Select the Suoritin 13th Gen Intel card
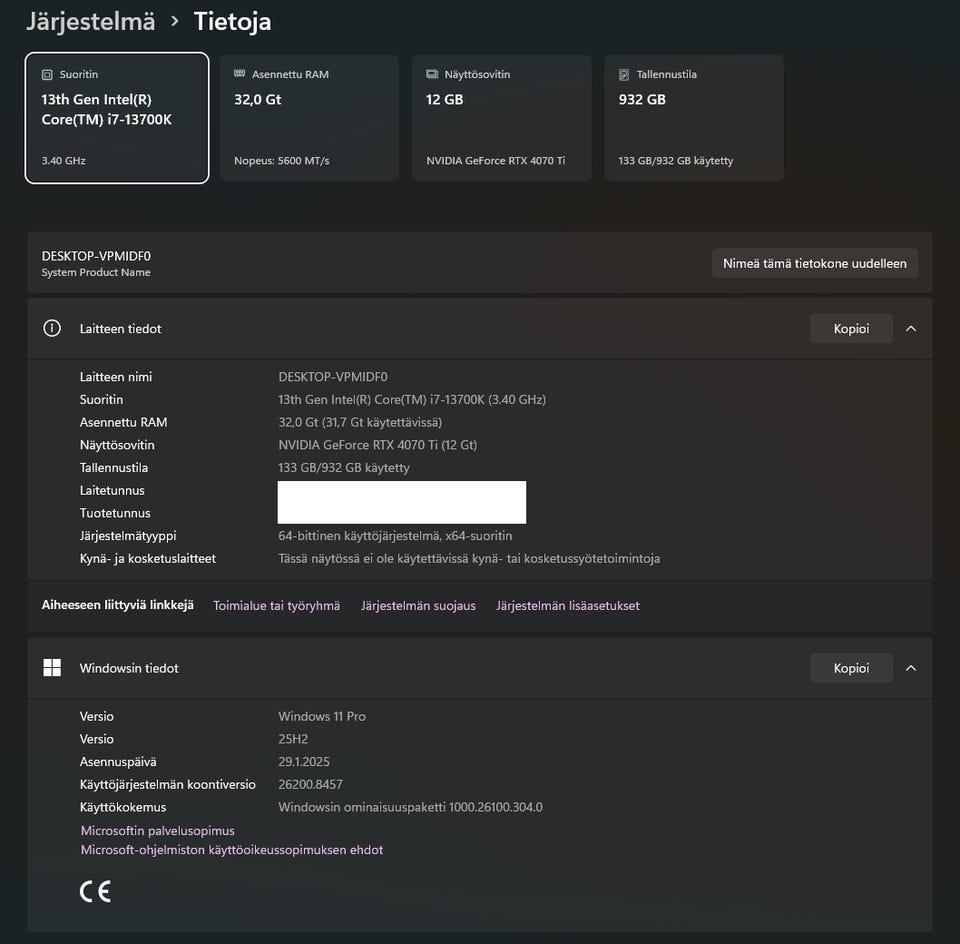 (x=117, y=118)
